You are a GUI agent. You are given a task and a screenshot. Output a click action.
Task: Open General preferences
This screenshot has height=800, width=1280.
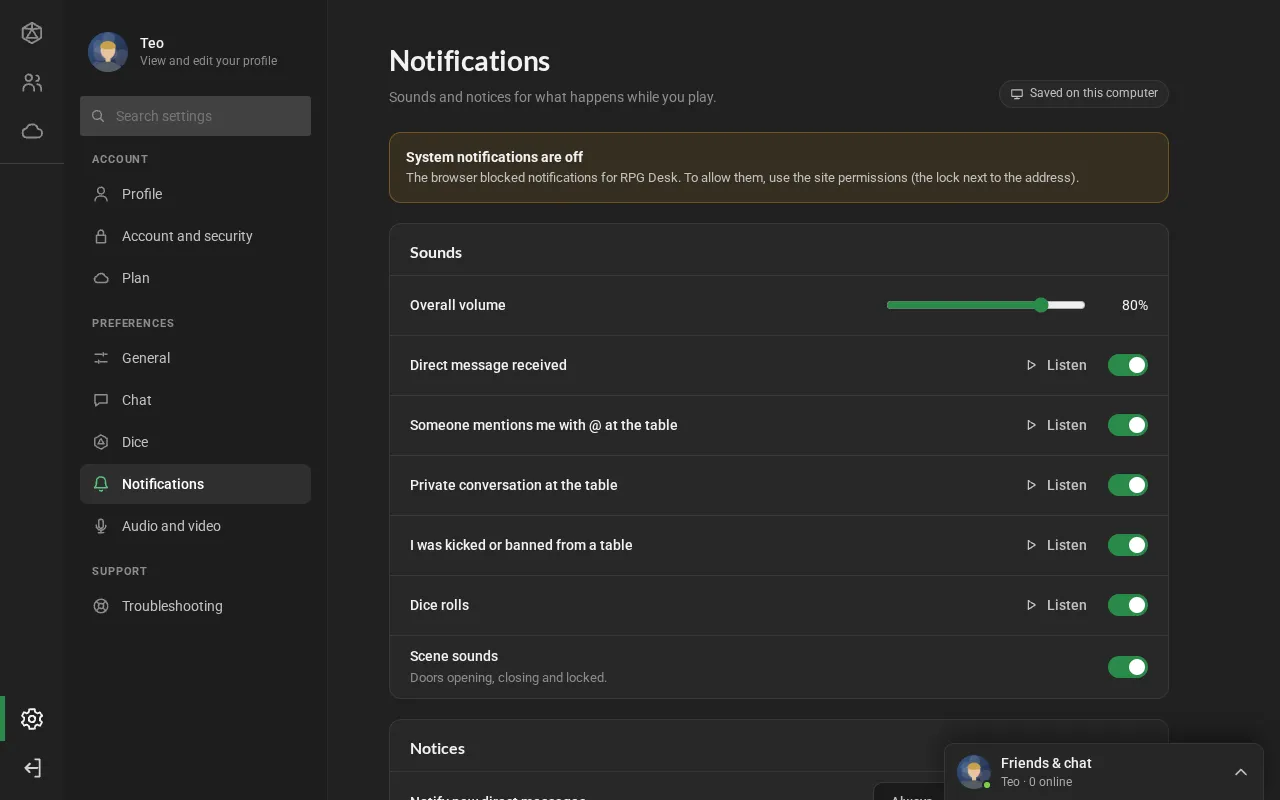pyautogui.click(x=195, y=358)
